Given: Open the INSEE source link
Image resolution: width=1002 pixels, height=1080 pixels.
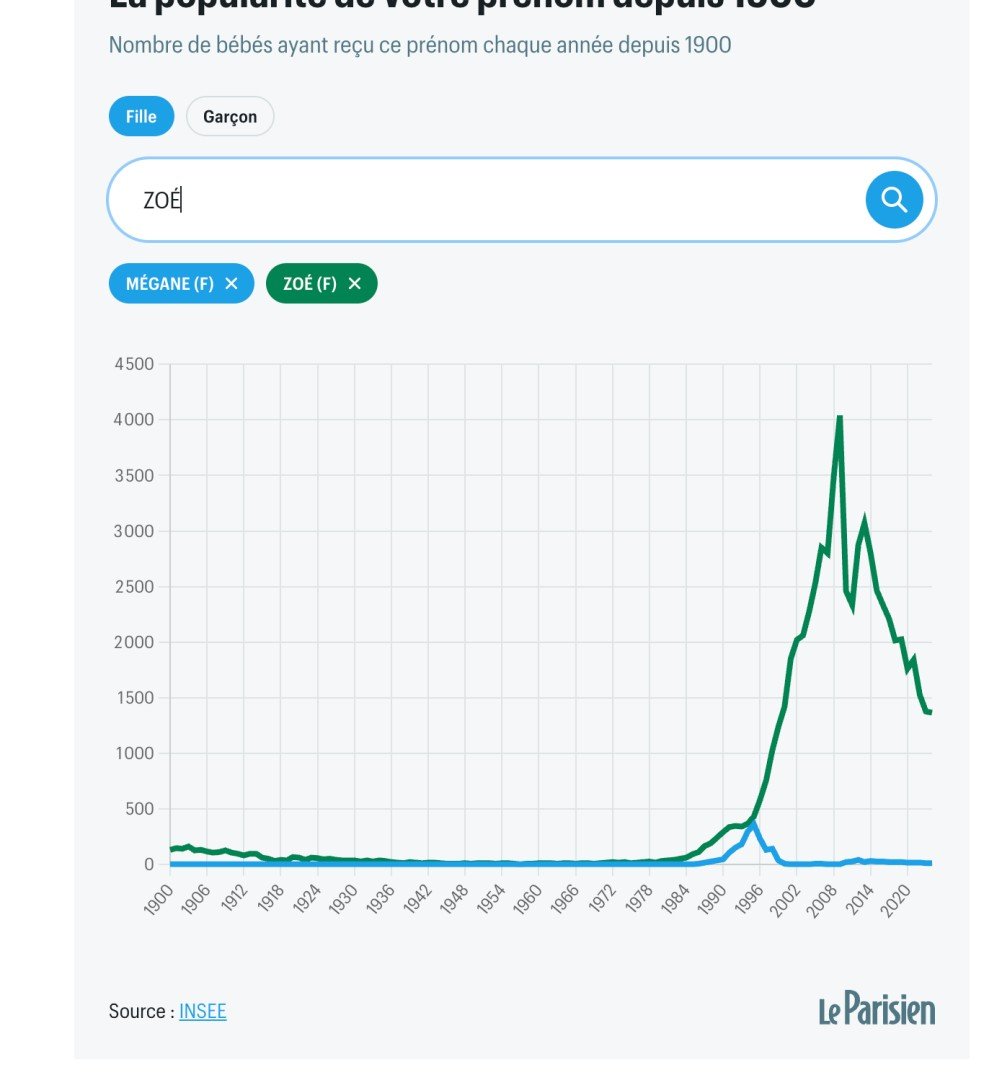Looking at the screenshot, I should click(202, 1011).
